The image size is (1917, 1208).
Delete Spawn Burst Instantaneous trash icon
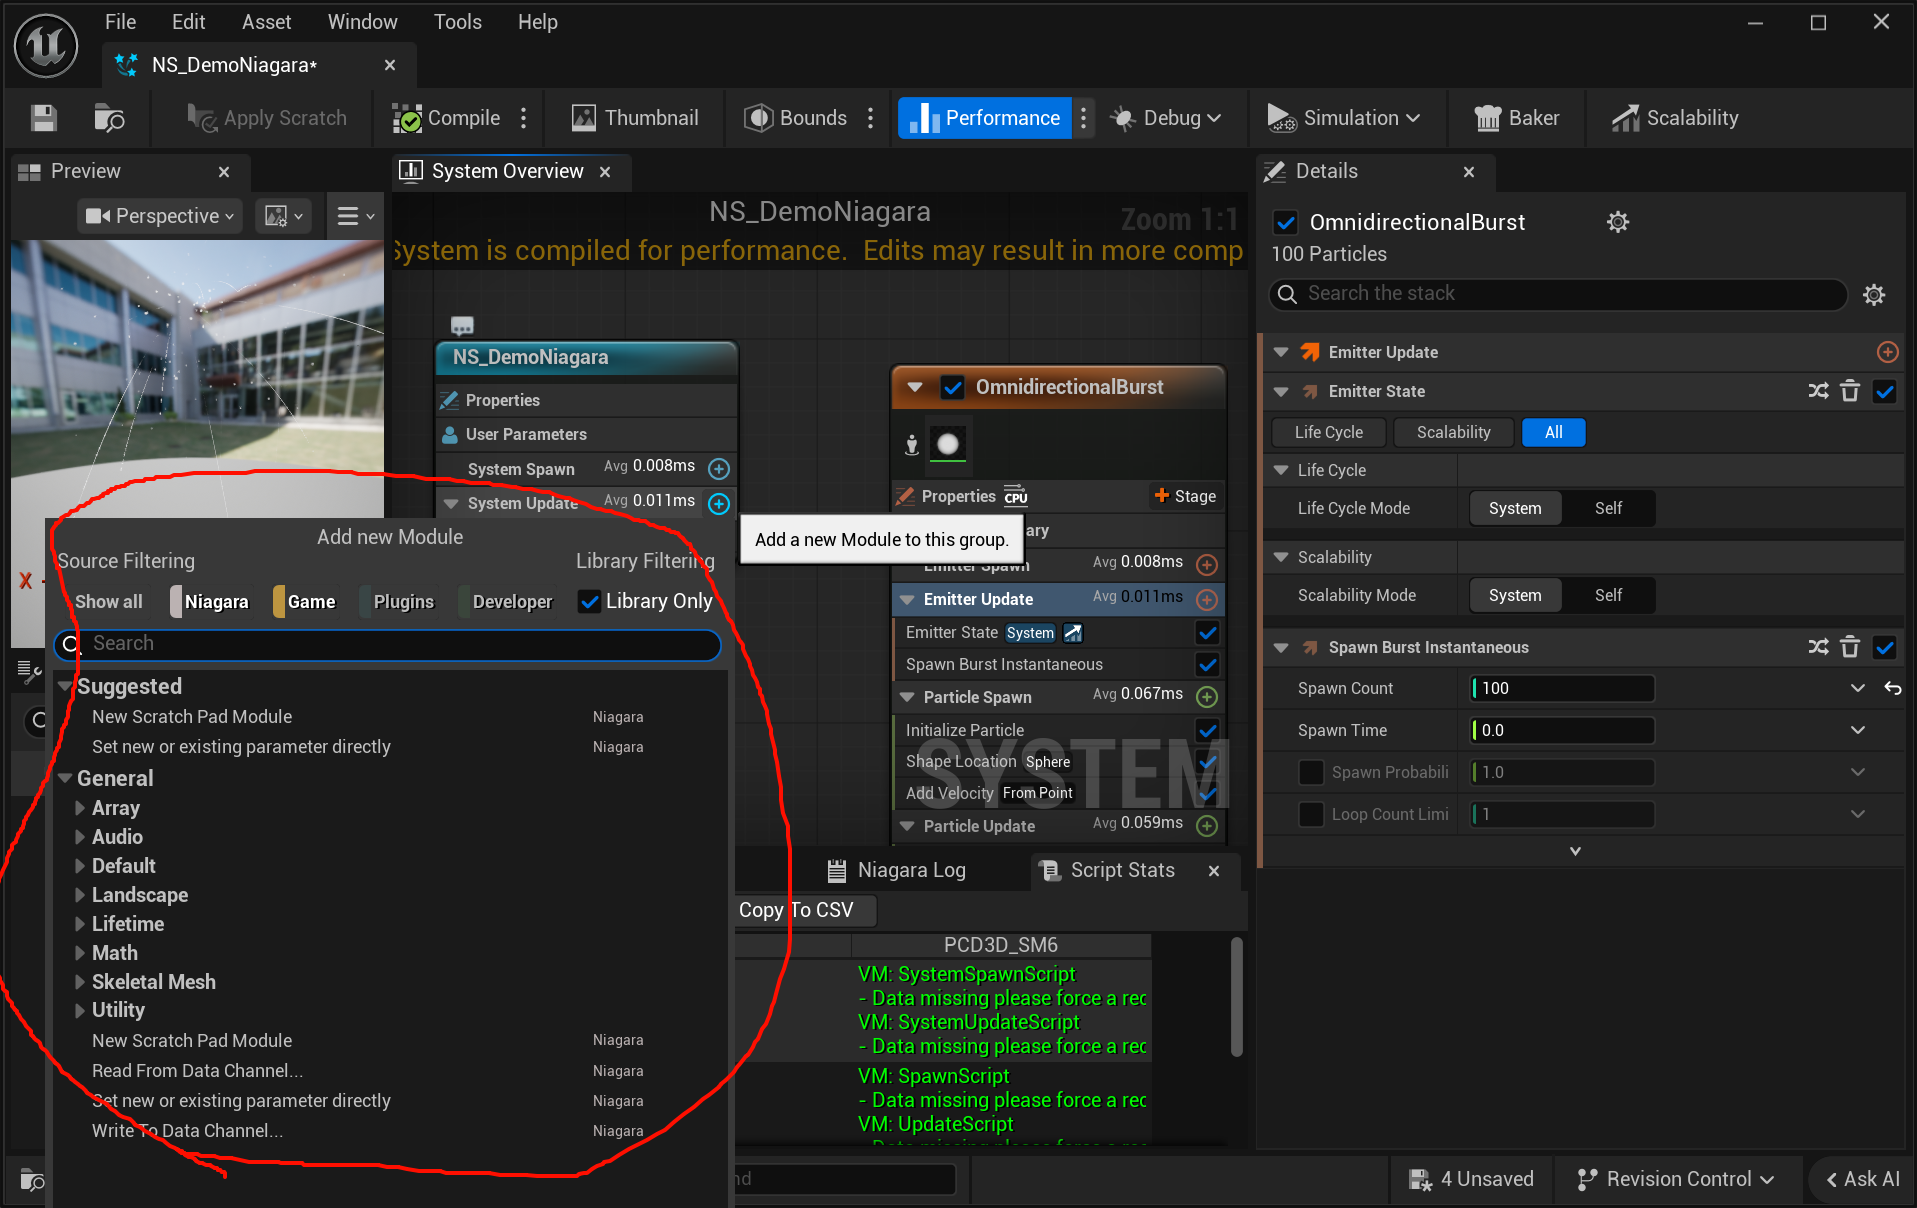(x=1850, y=647)
